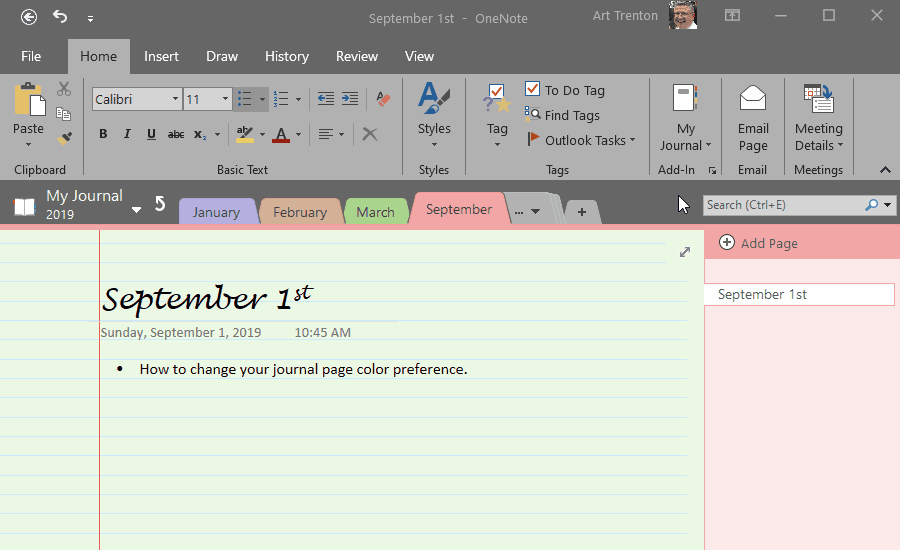Open the January section tab
The width and height of the screenshot is (900, 550).
click(x=216, y=212)
